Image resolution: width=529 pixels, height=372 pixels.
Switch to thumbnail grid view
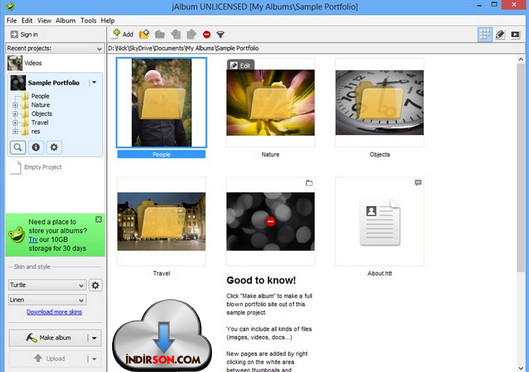tap(485, 34)
